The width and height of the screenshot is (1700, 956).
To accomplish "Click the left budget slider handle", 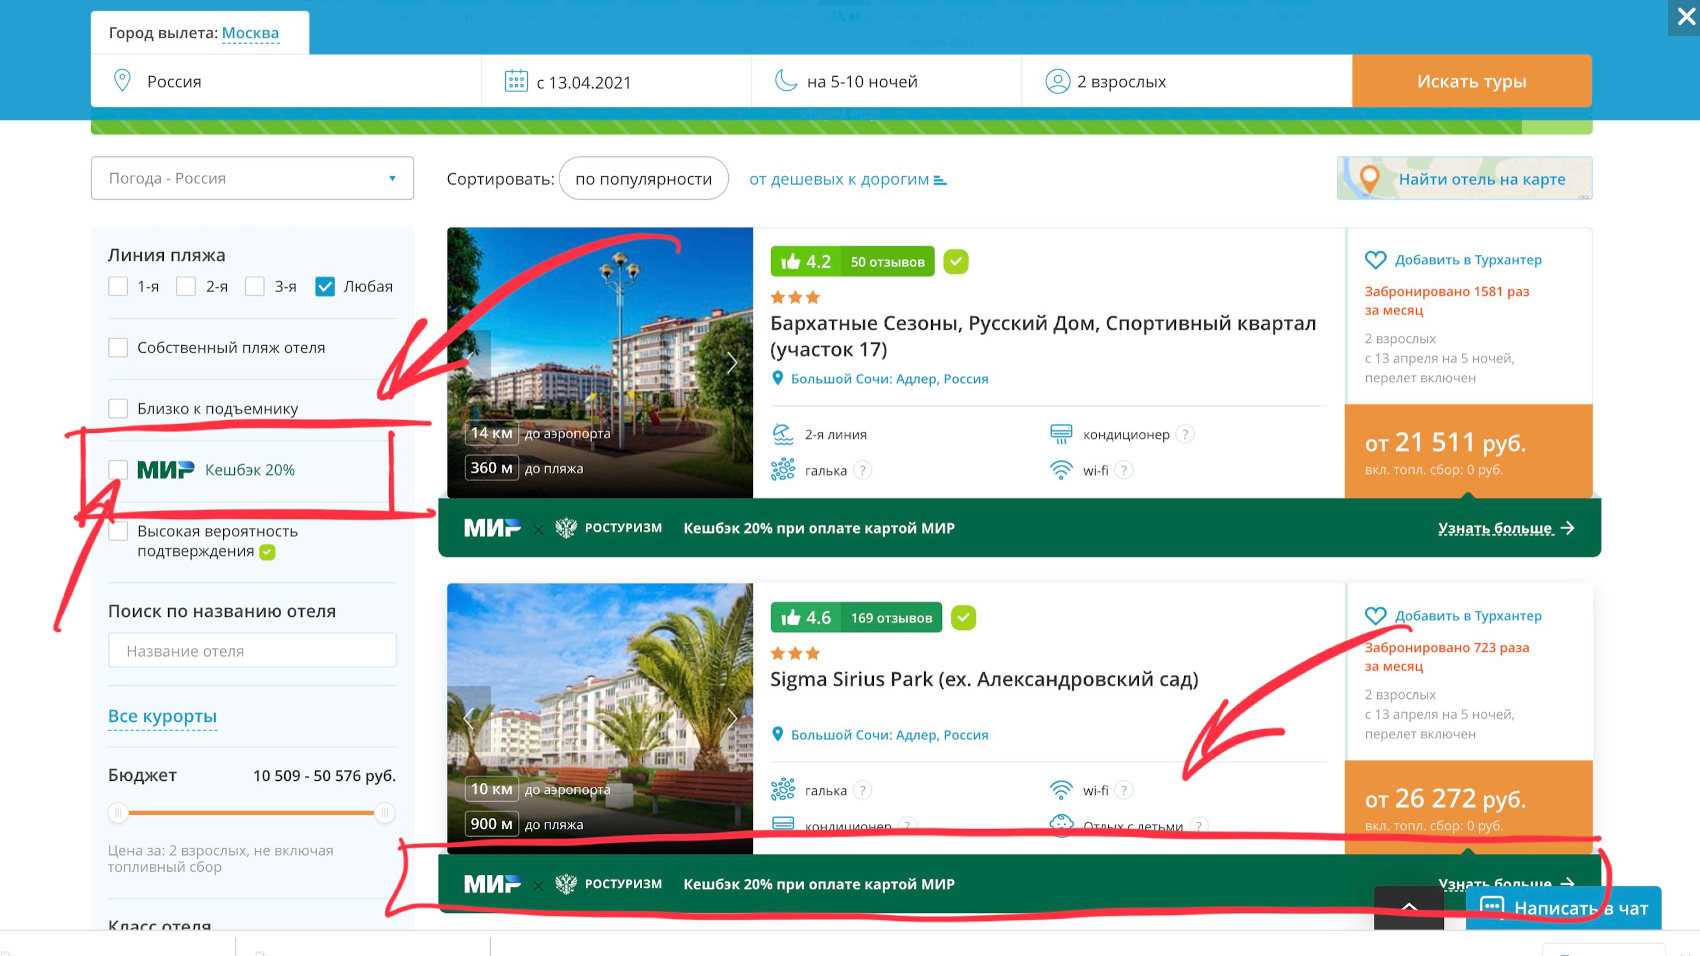I will point(118,813).
